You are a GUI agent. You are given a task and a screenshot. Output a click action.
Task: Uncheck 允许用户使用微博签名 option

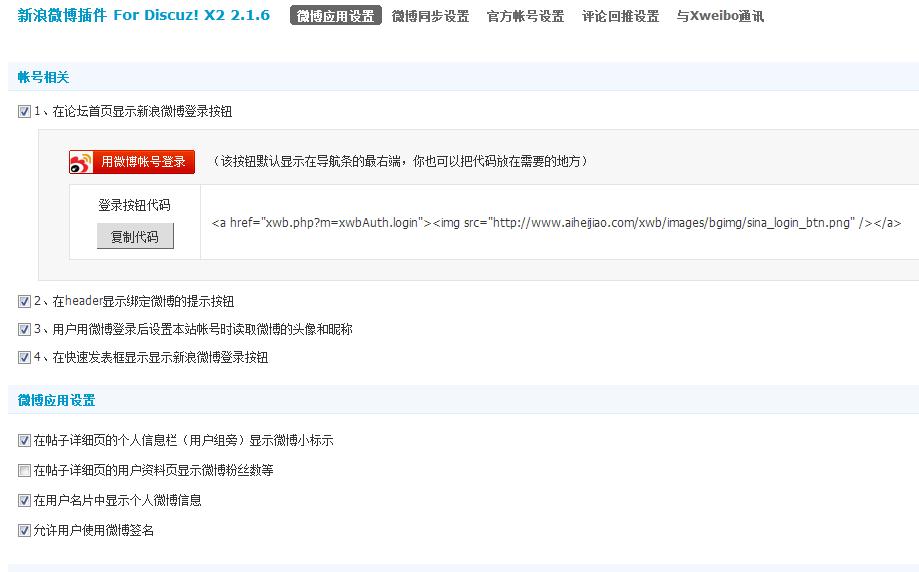pyautogui.click(x=24, y=530)
